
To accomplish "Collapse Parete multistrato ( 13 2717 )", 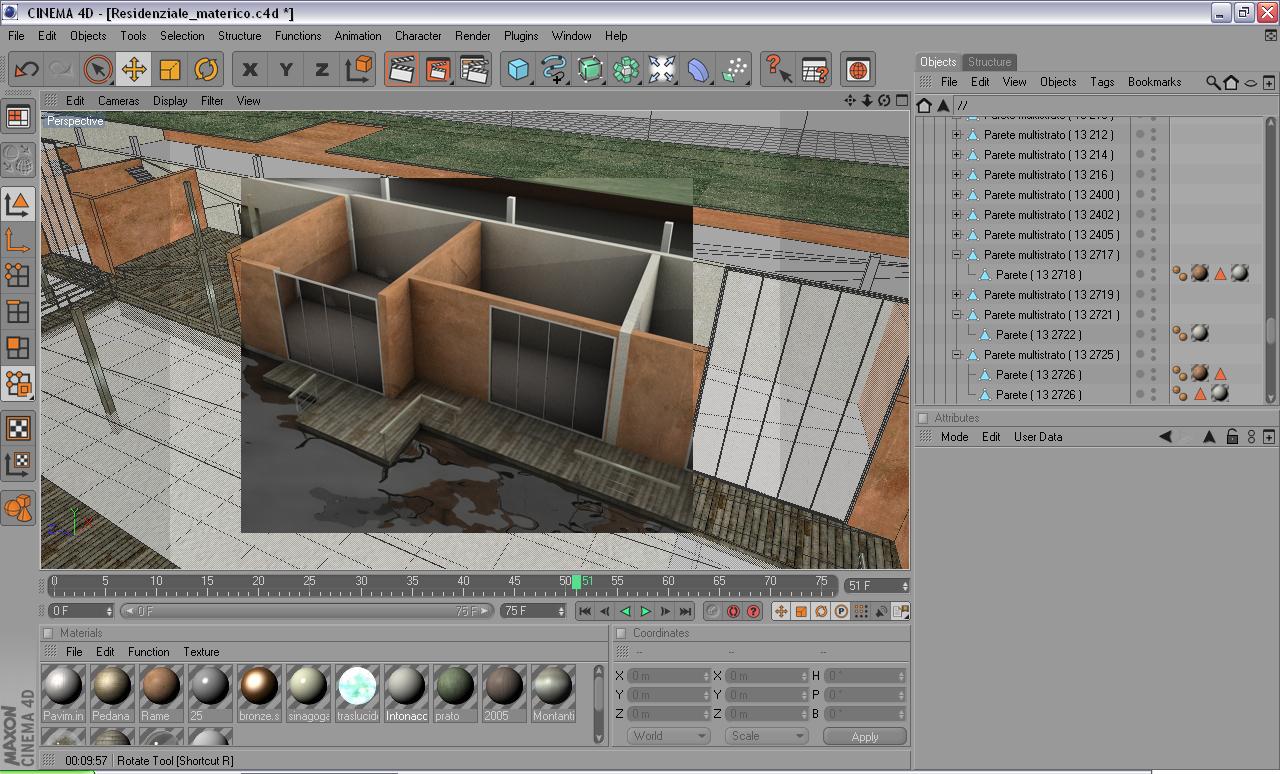I will pyautogui.click(x=957, y=255).
